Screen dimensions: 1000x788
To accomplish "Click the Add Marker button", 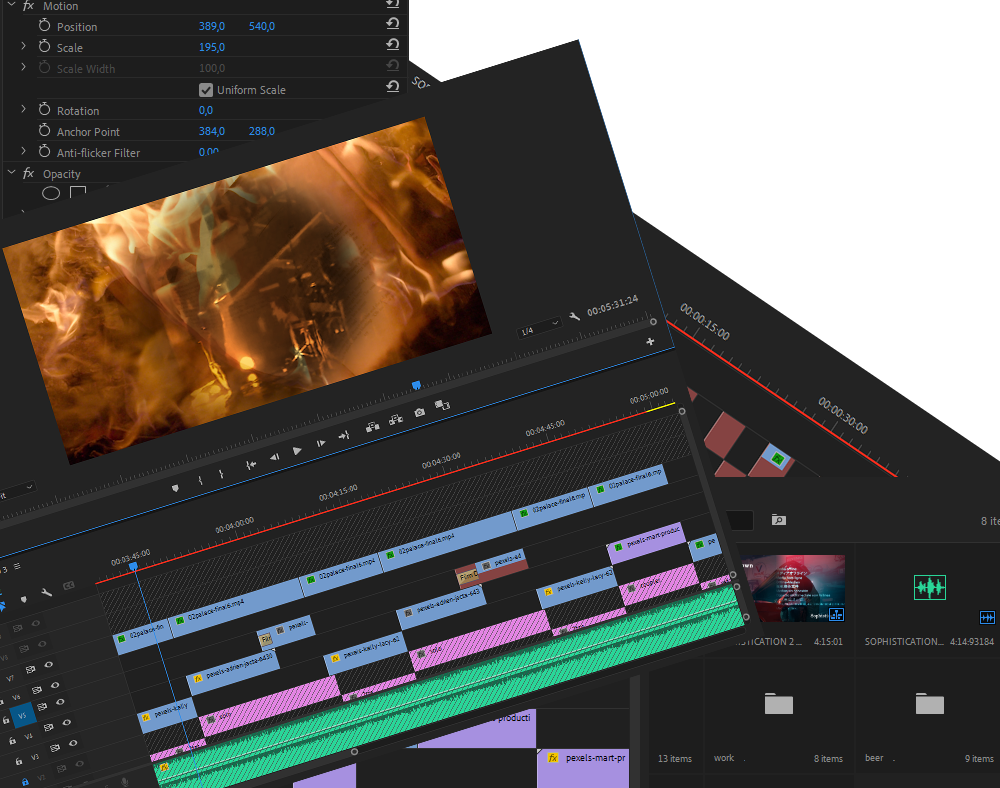I will coord(176,487).
